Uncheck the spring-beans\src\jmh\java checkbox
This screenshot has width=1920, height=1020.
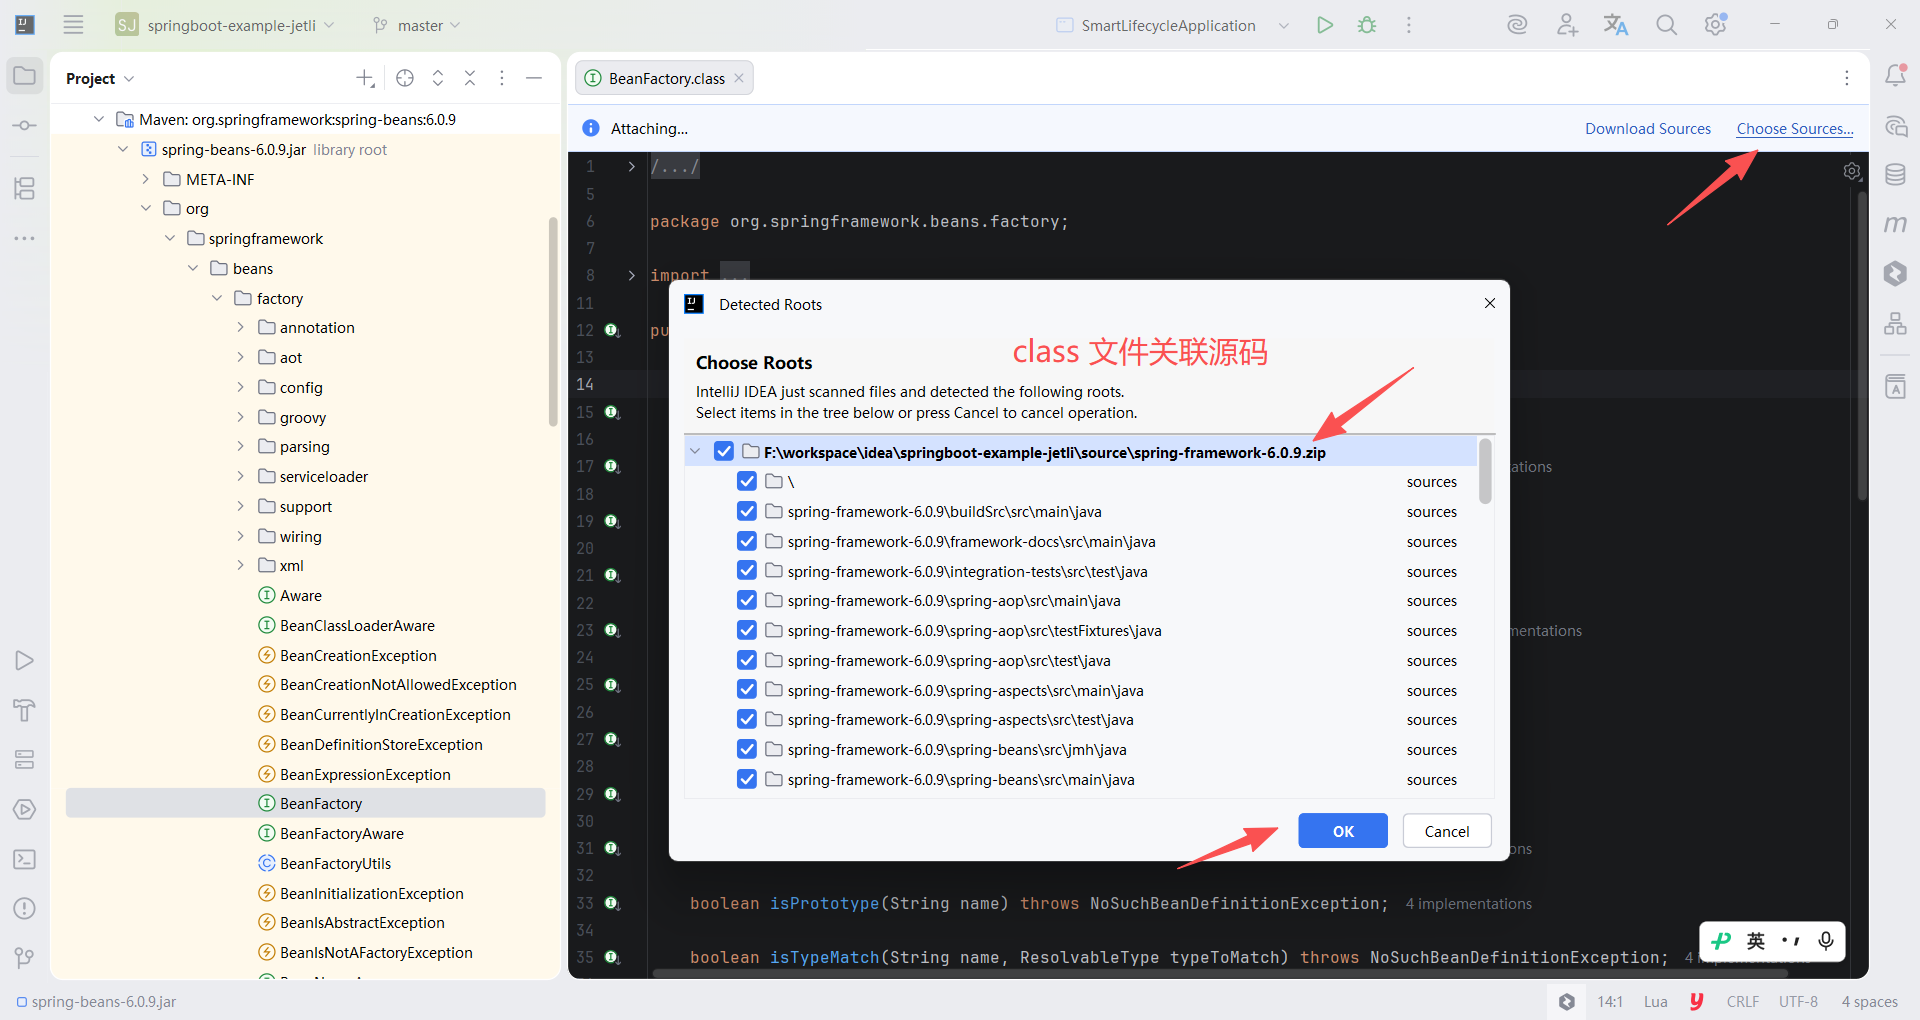[x=747, y=749]
